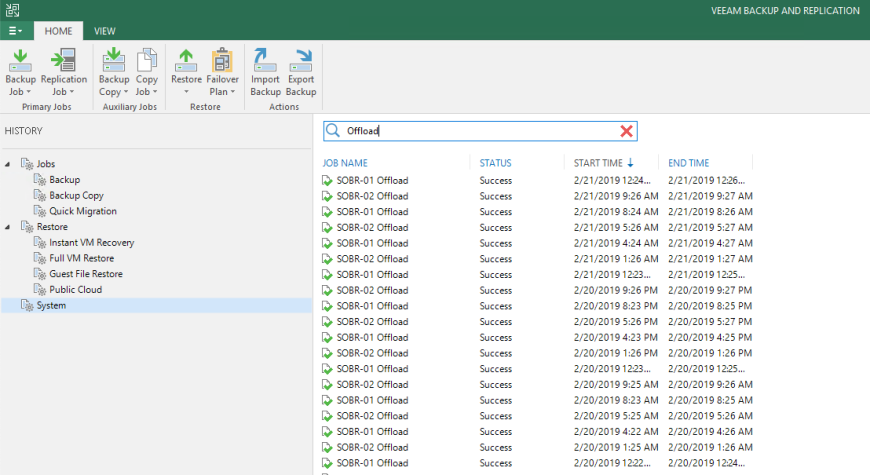Viewport: 870px width, 475px height.
Task: Open Copy Job dropdown arrow
Action: (x=155, y=92)
